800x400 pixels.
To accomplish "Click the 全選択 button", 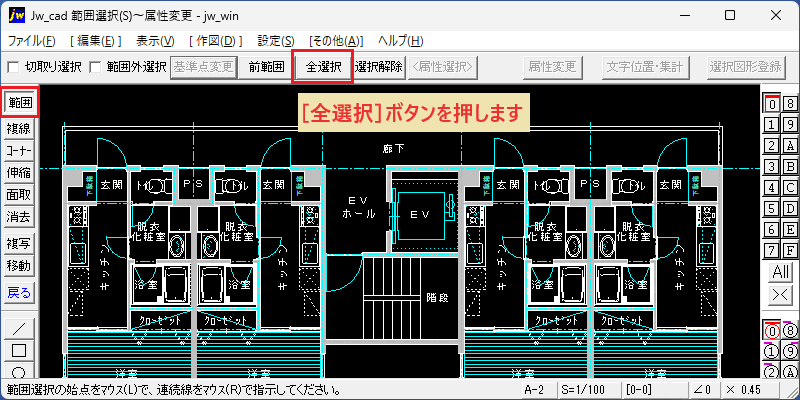I will (x=322, y=67).
